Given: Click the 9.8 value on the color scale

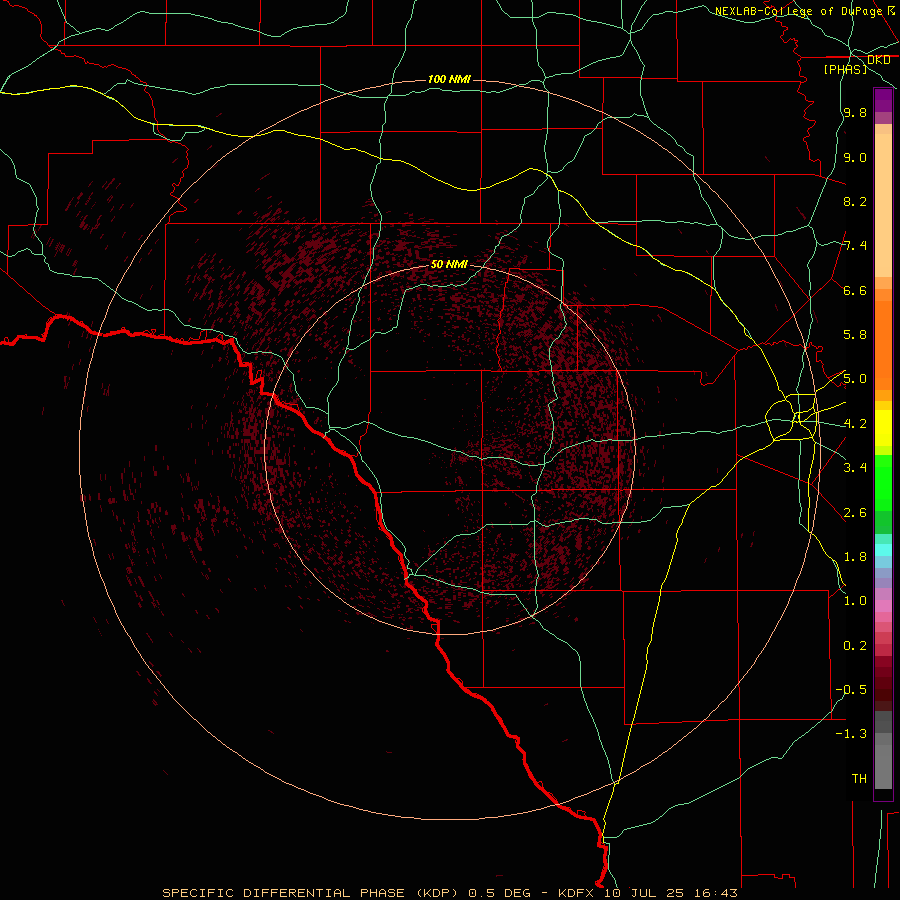Looking at the screenshot, I should (855, 112).
